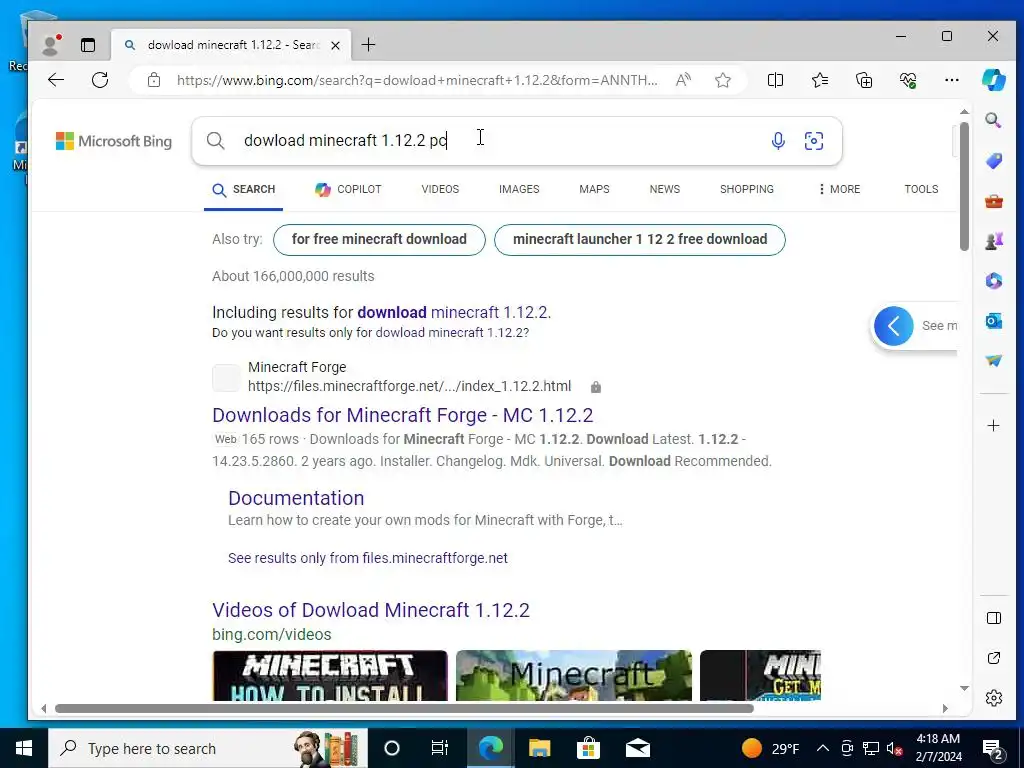This screenshot has width=1024, height=768.
Task: Switch to the COPILOT tab
Action: click(x=348, y=189)
